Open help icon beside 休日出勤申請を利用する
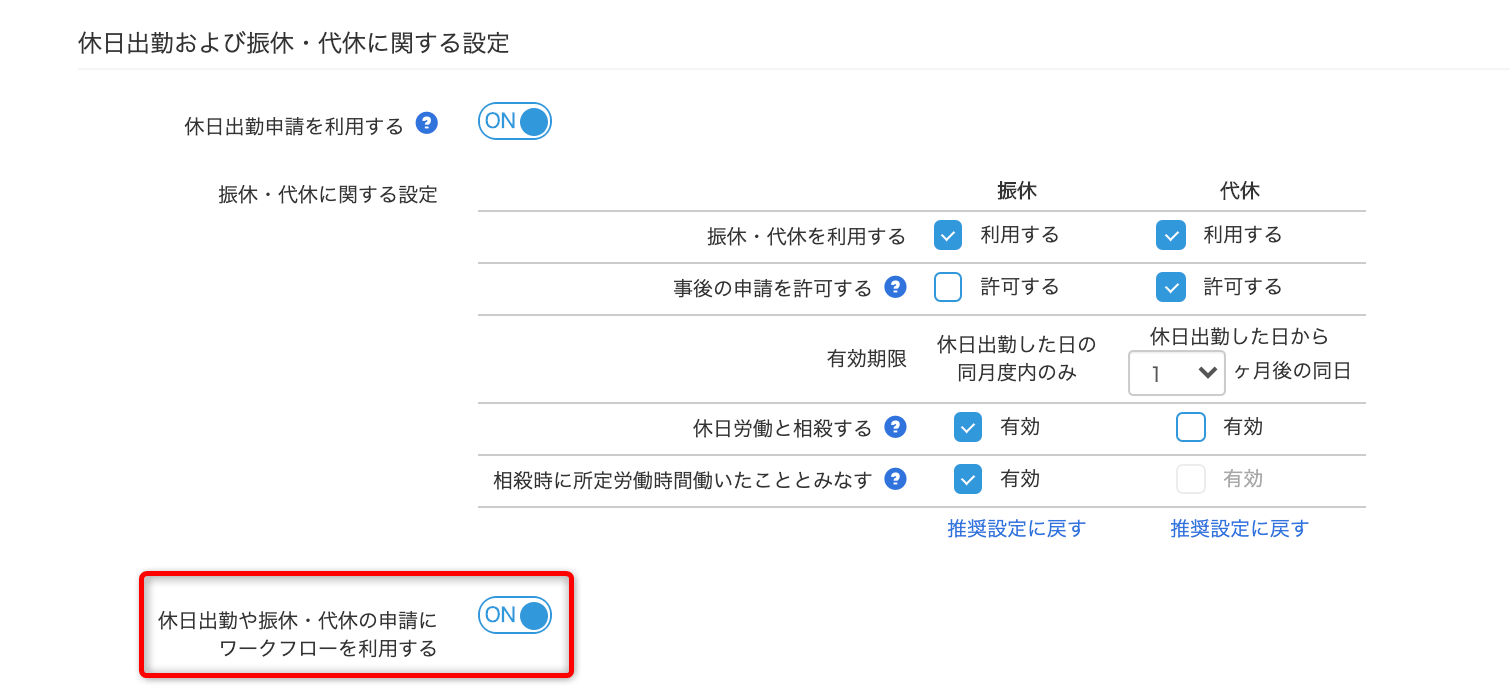The image size is (1510, 690). point(427,124)
